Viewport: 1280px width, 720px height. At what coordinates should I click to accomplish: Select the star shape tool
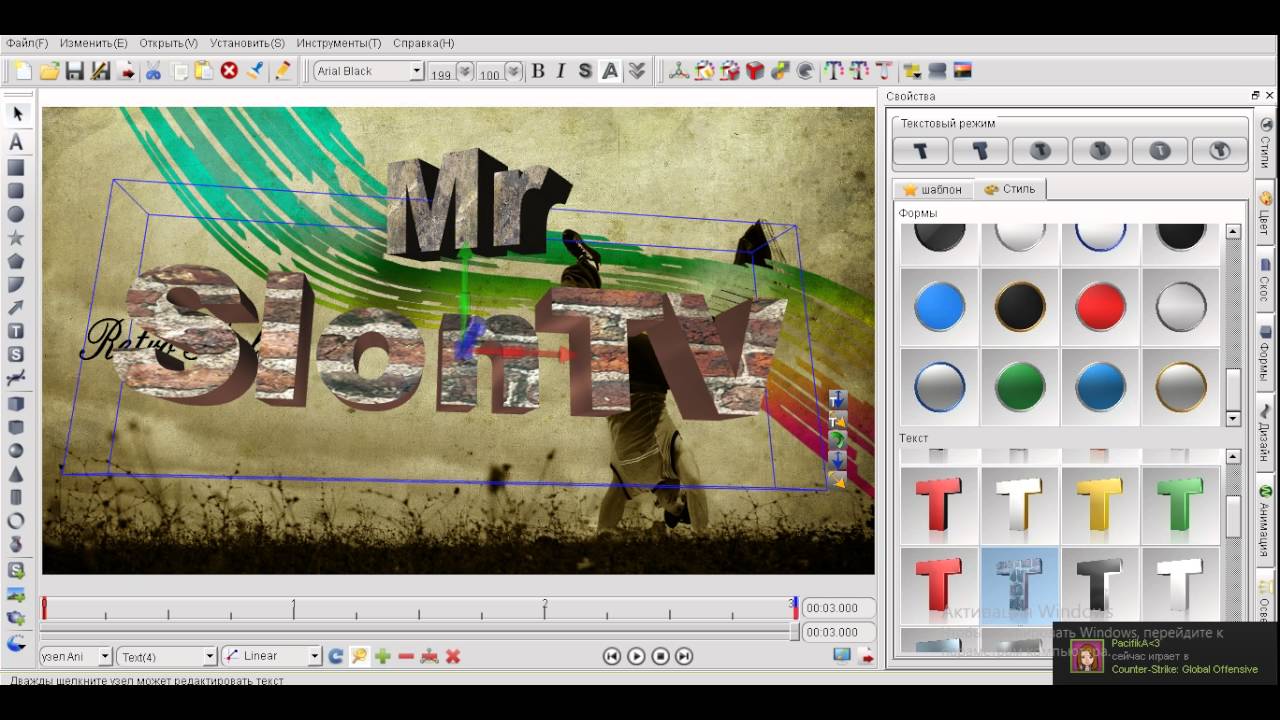pos(16,238)
